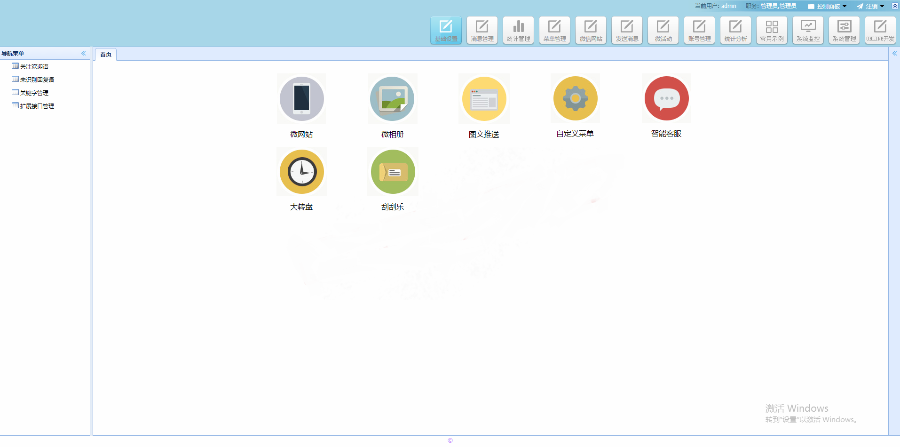
Task: Open the 发送消息 toolbar module
Action: (x=627, y=30)
